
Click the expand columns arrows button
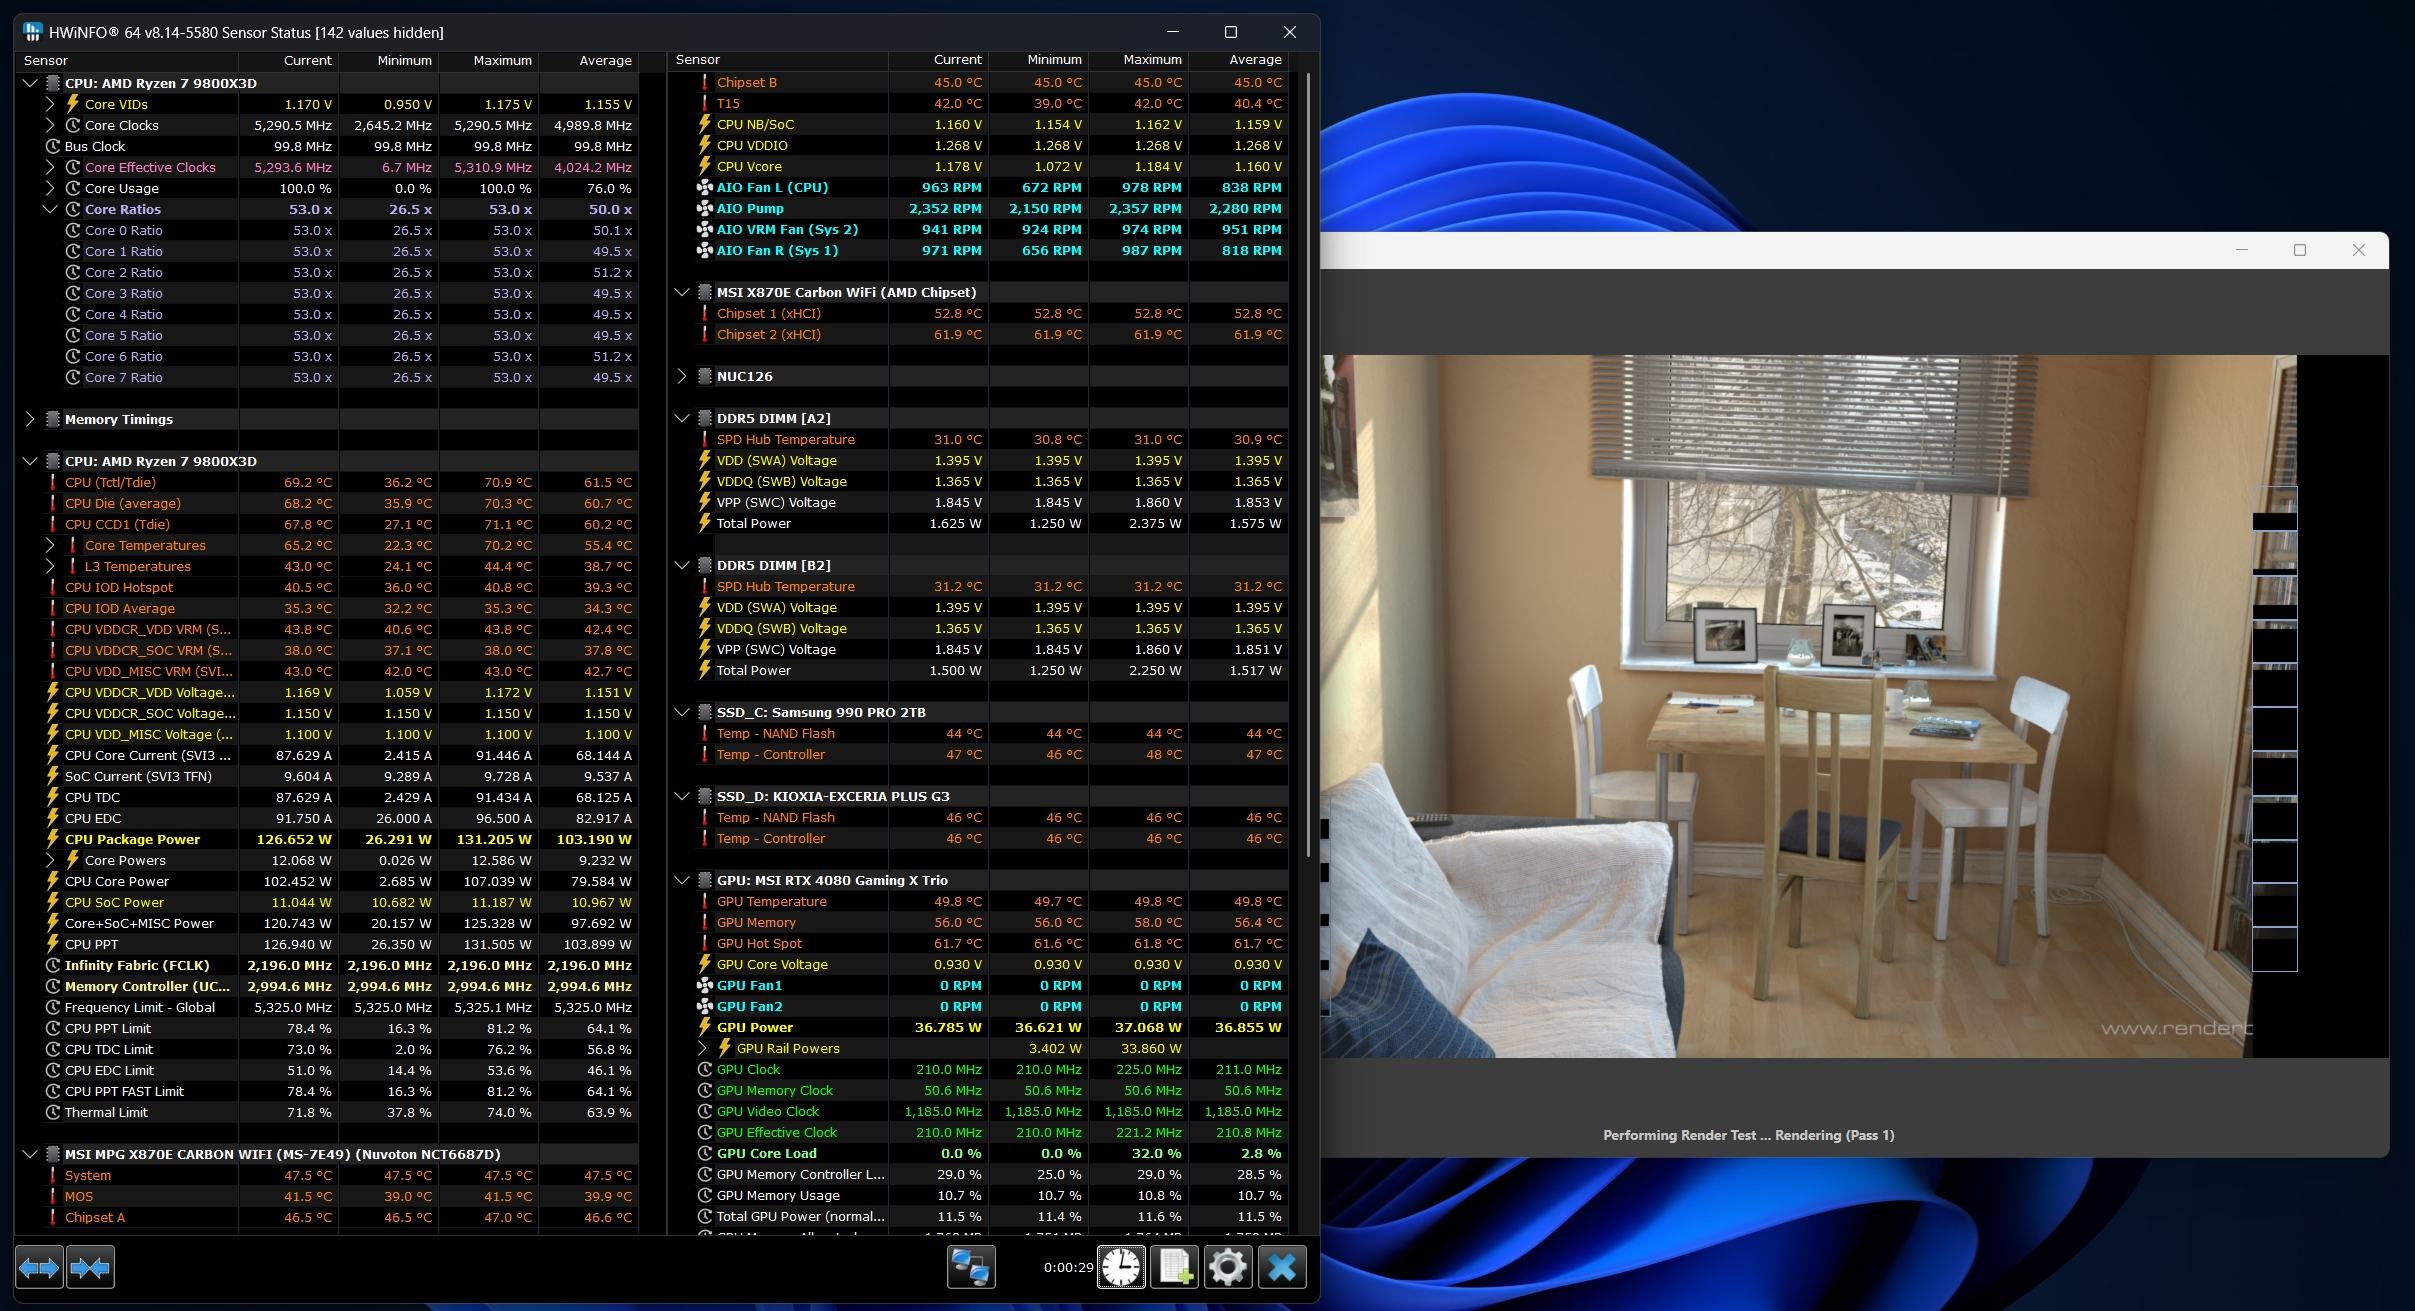tap(39, 1268)
